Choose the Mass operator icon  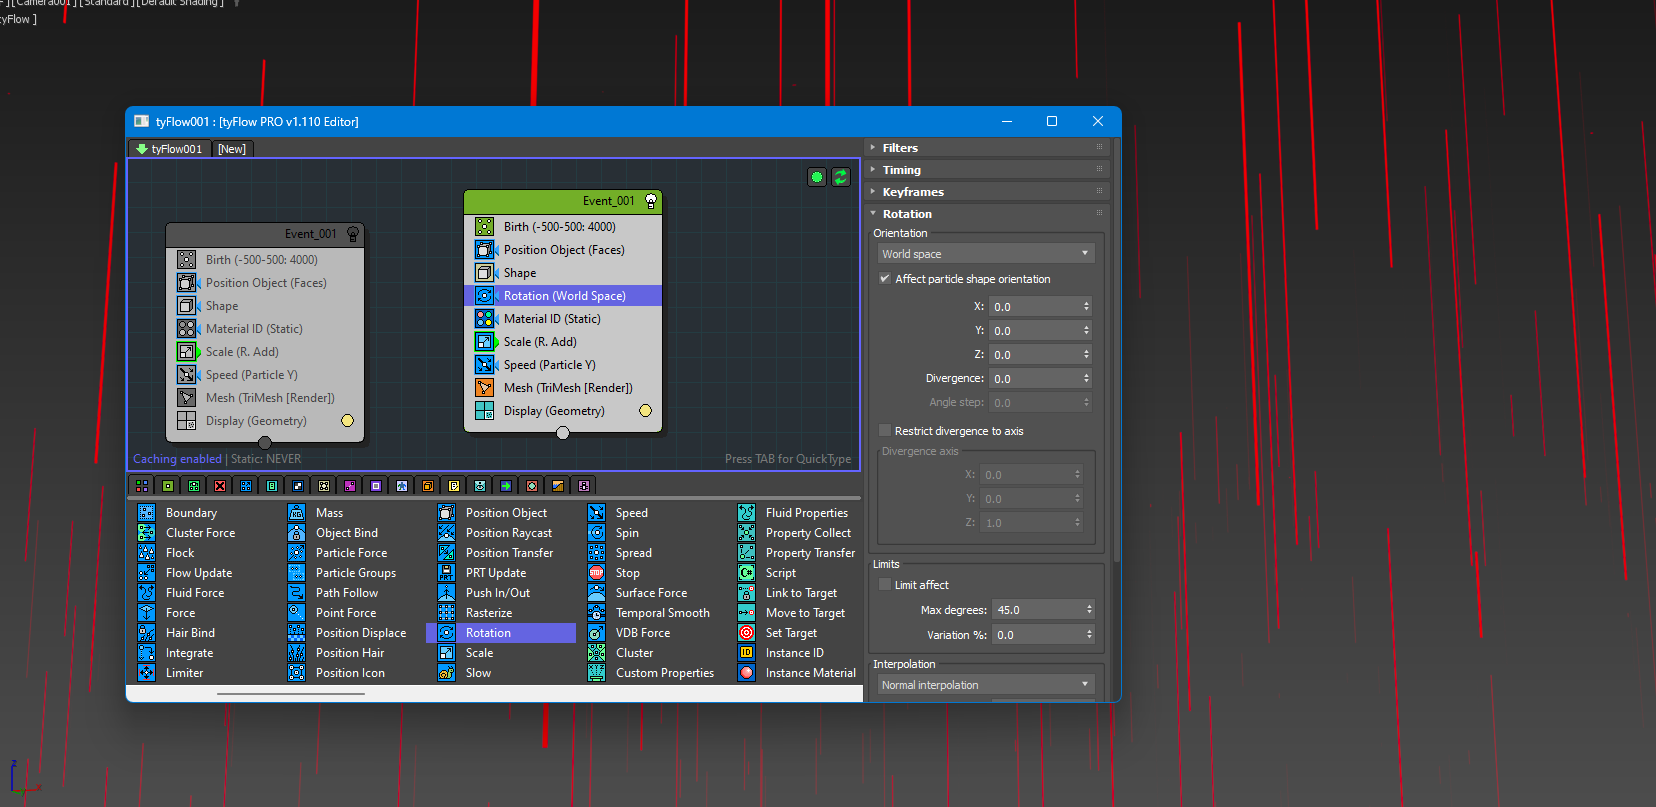pyautogui.click(x=297, y=513)
